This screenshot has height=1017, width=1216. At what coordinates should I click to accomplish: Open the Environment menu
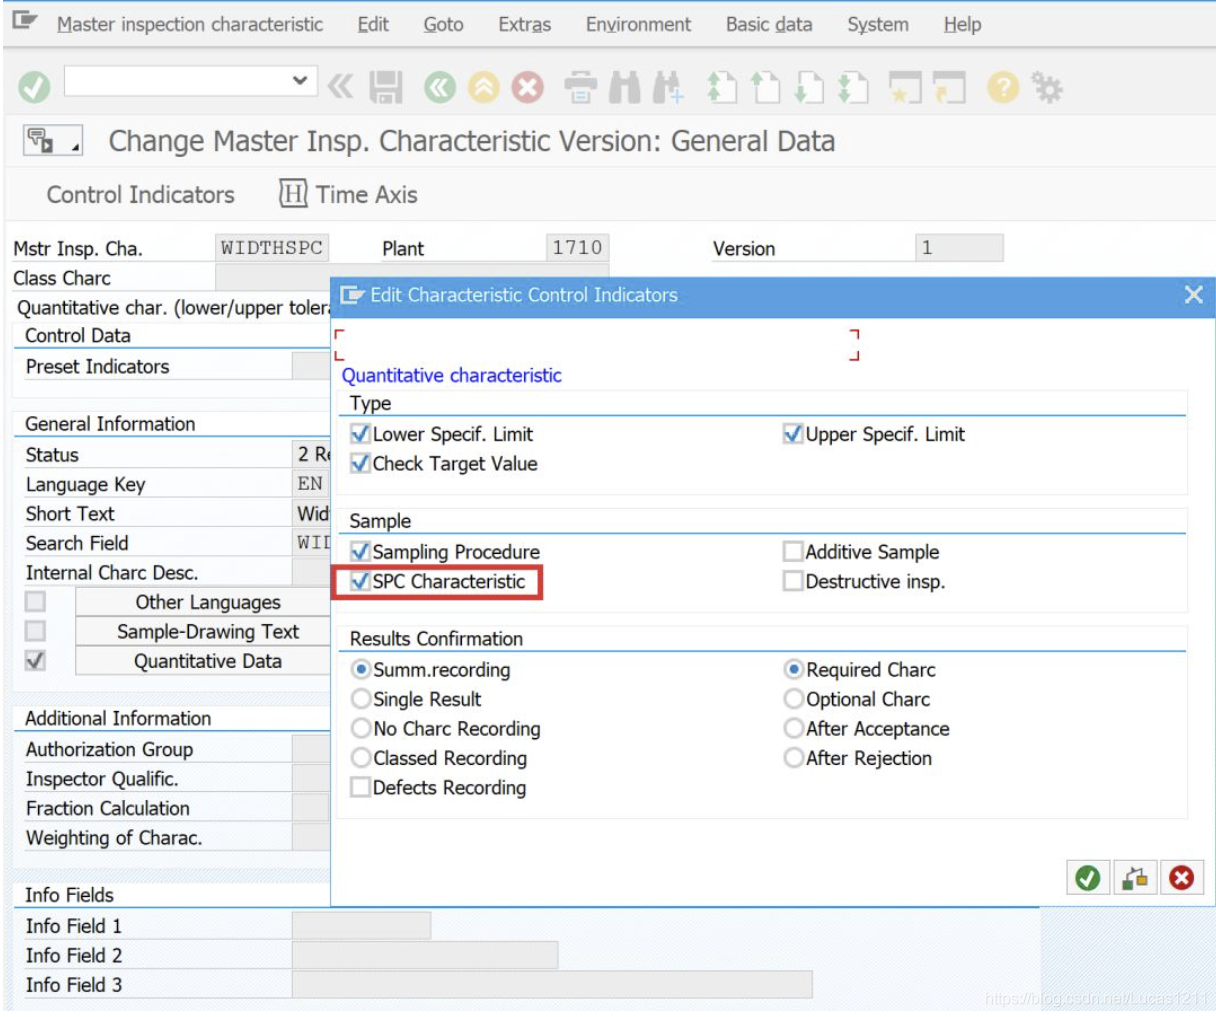click(x=638, y=24)
